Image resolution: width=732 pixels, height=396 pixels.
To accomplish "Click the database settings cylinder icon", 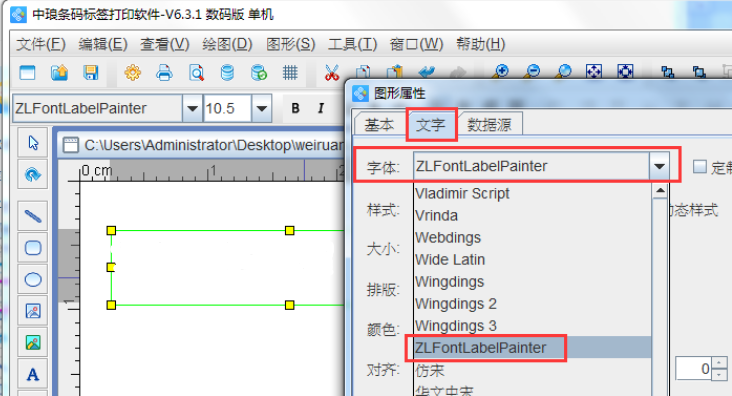I will (x=227, y=73).
